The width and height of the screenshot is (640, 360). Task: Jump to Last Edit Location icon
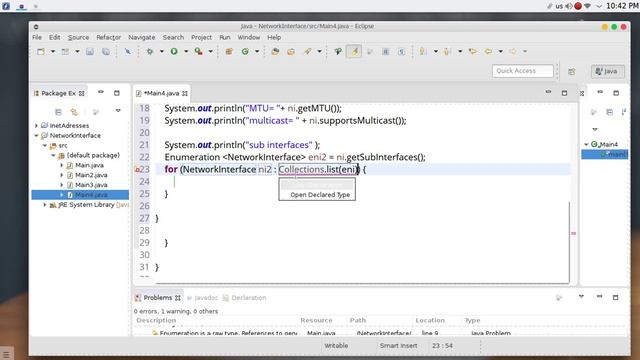pyautogui.click(x=473, y=51)
